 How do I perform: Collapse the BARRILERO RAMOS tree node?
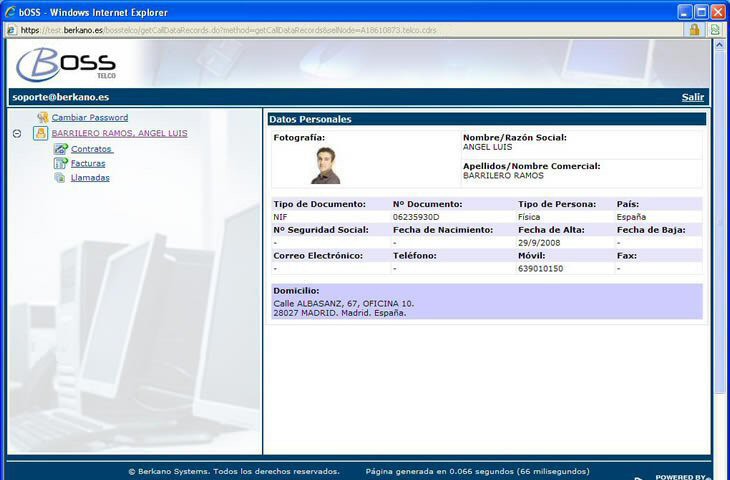[17, 133]
